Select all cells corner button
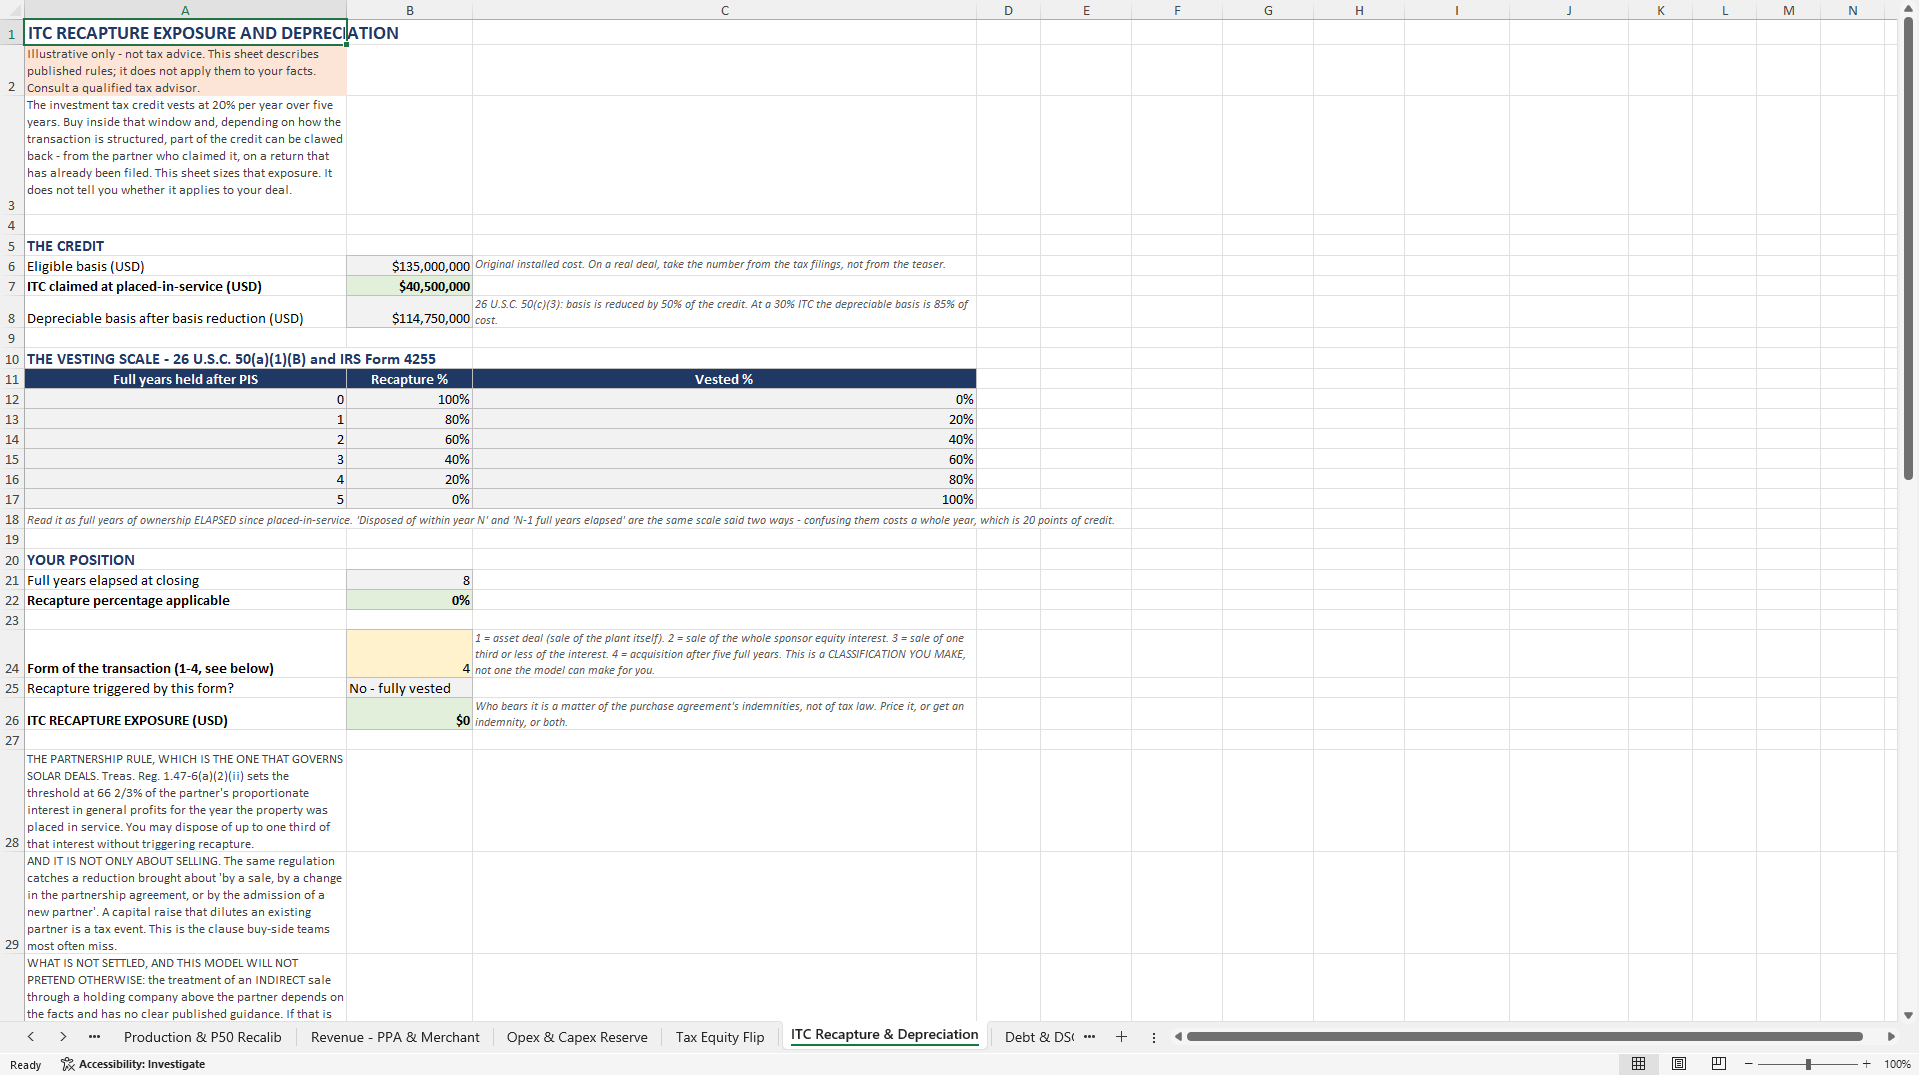The height and width of the screenshot is (1075, 1919). point(12,10)
